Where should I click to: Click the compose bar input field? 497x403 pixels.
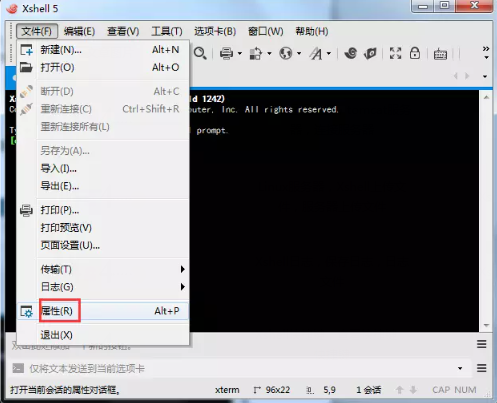point(240,368)
